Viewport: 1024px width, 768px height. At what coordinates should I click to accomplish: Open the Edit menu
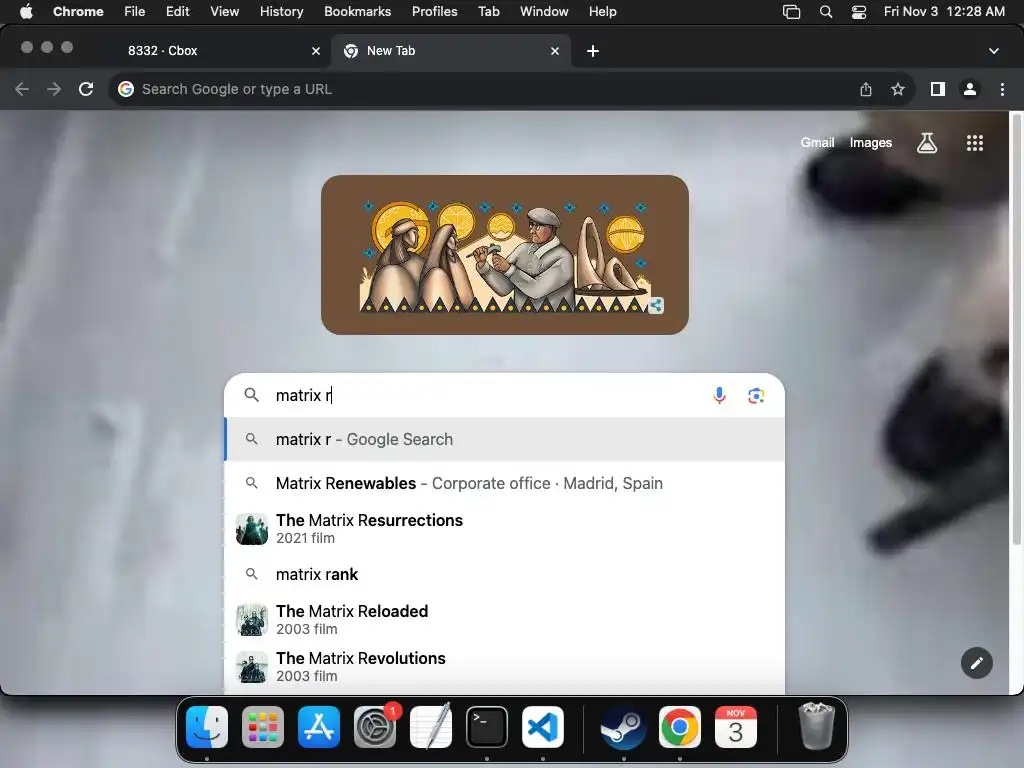[177, 11]
